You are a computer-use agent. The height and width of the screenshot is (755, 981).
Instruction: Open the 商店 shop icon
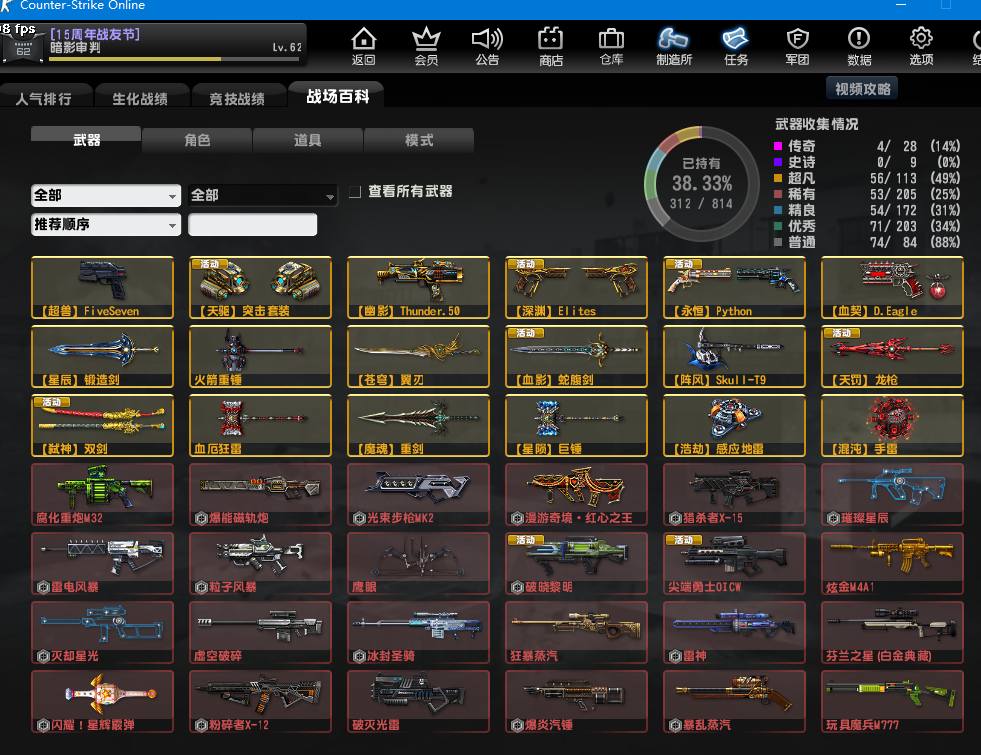point(551,46)
